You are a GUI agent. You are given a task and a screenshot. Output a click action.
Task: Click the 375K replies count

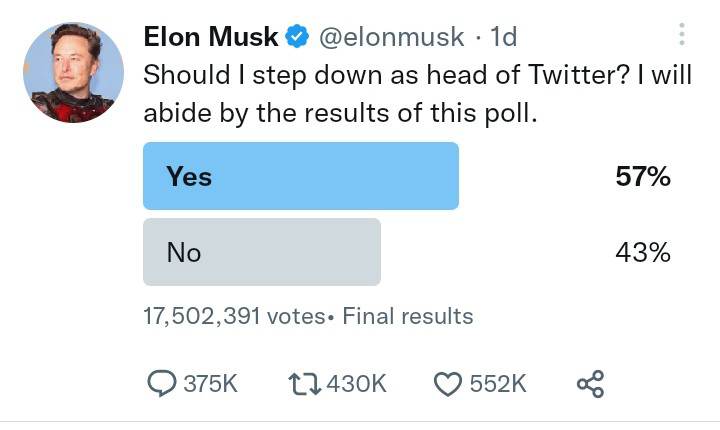click(211, 383)
